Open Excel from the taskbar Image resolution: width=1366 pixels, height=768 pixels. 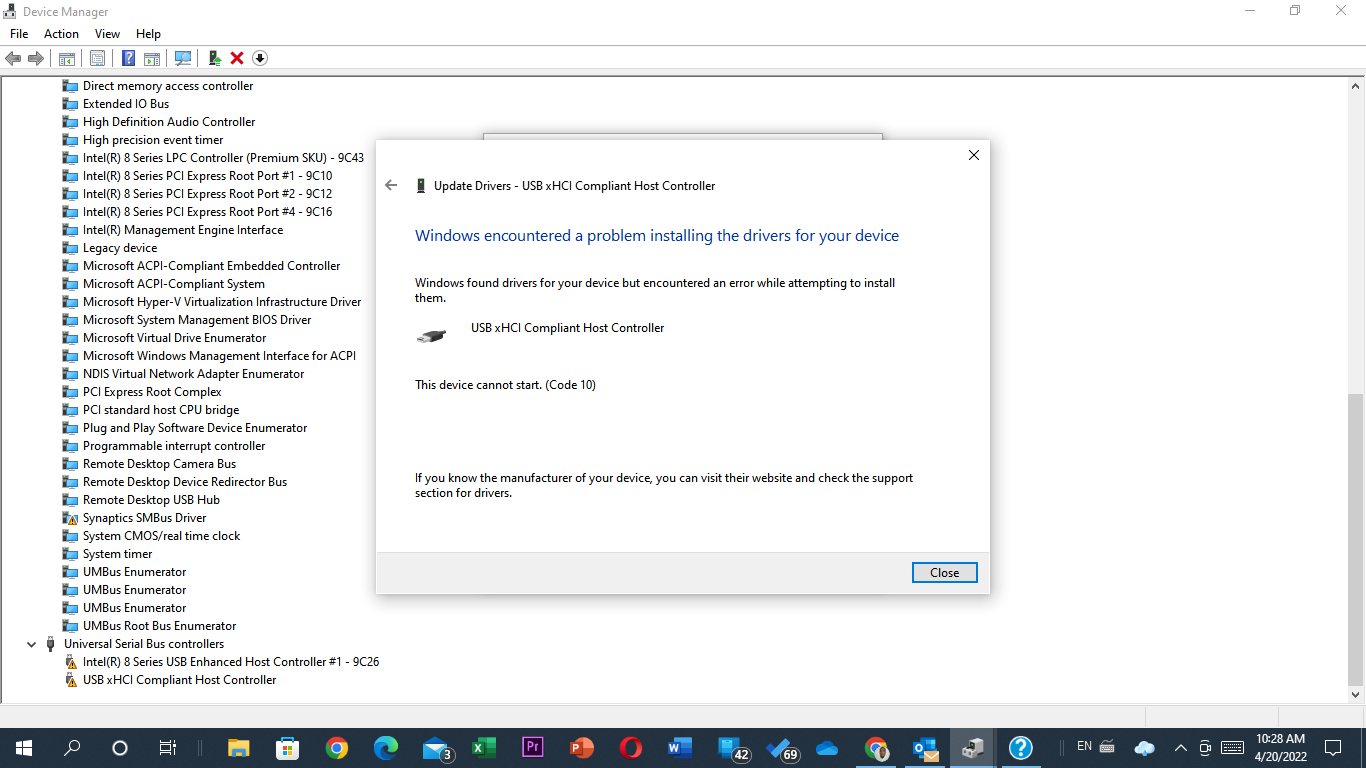[484, 746]
